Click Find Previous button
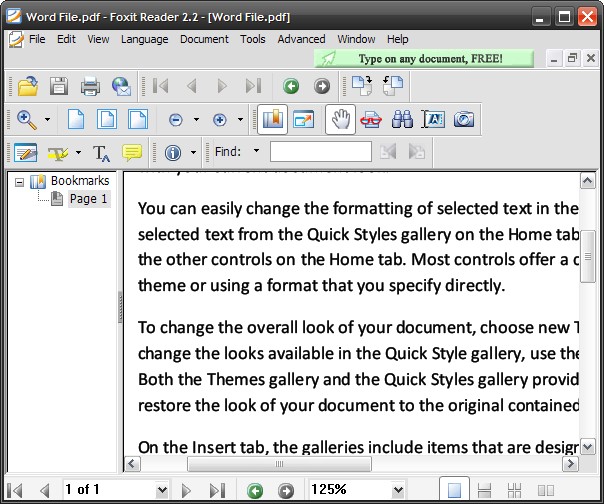 [388, 151]
